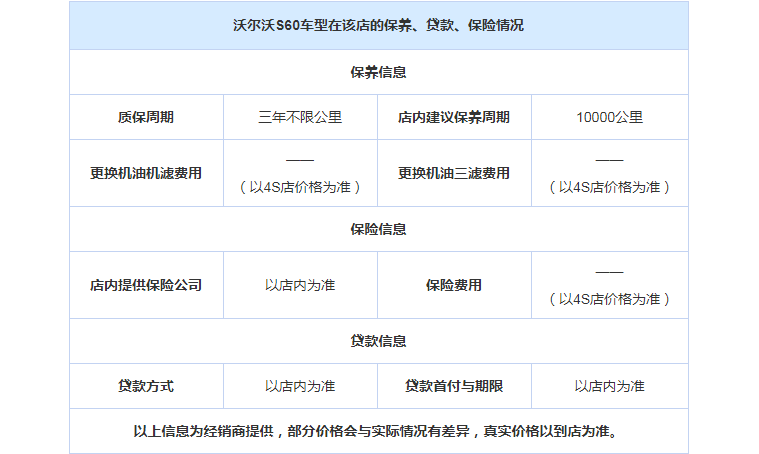This screenshot has width=759, height=454.
Task: Click the 保险费用 label cell
Action: (454, 285)
